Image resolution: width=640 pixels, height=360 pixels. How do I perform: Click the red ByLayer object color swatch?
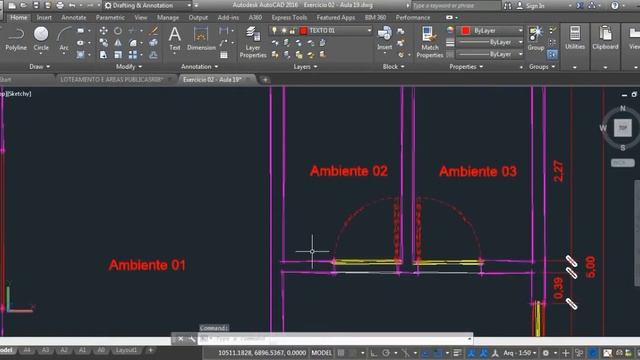(466, 31)
